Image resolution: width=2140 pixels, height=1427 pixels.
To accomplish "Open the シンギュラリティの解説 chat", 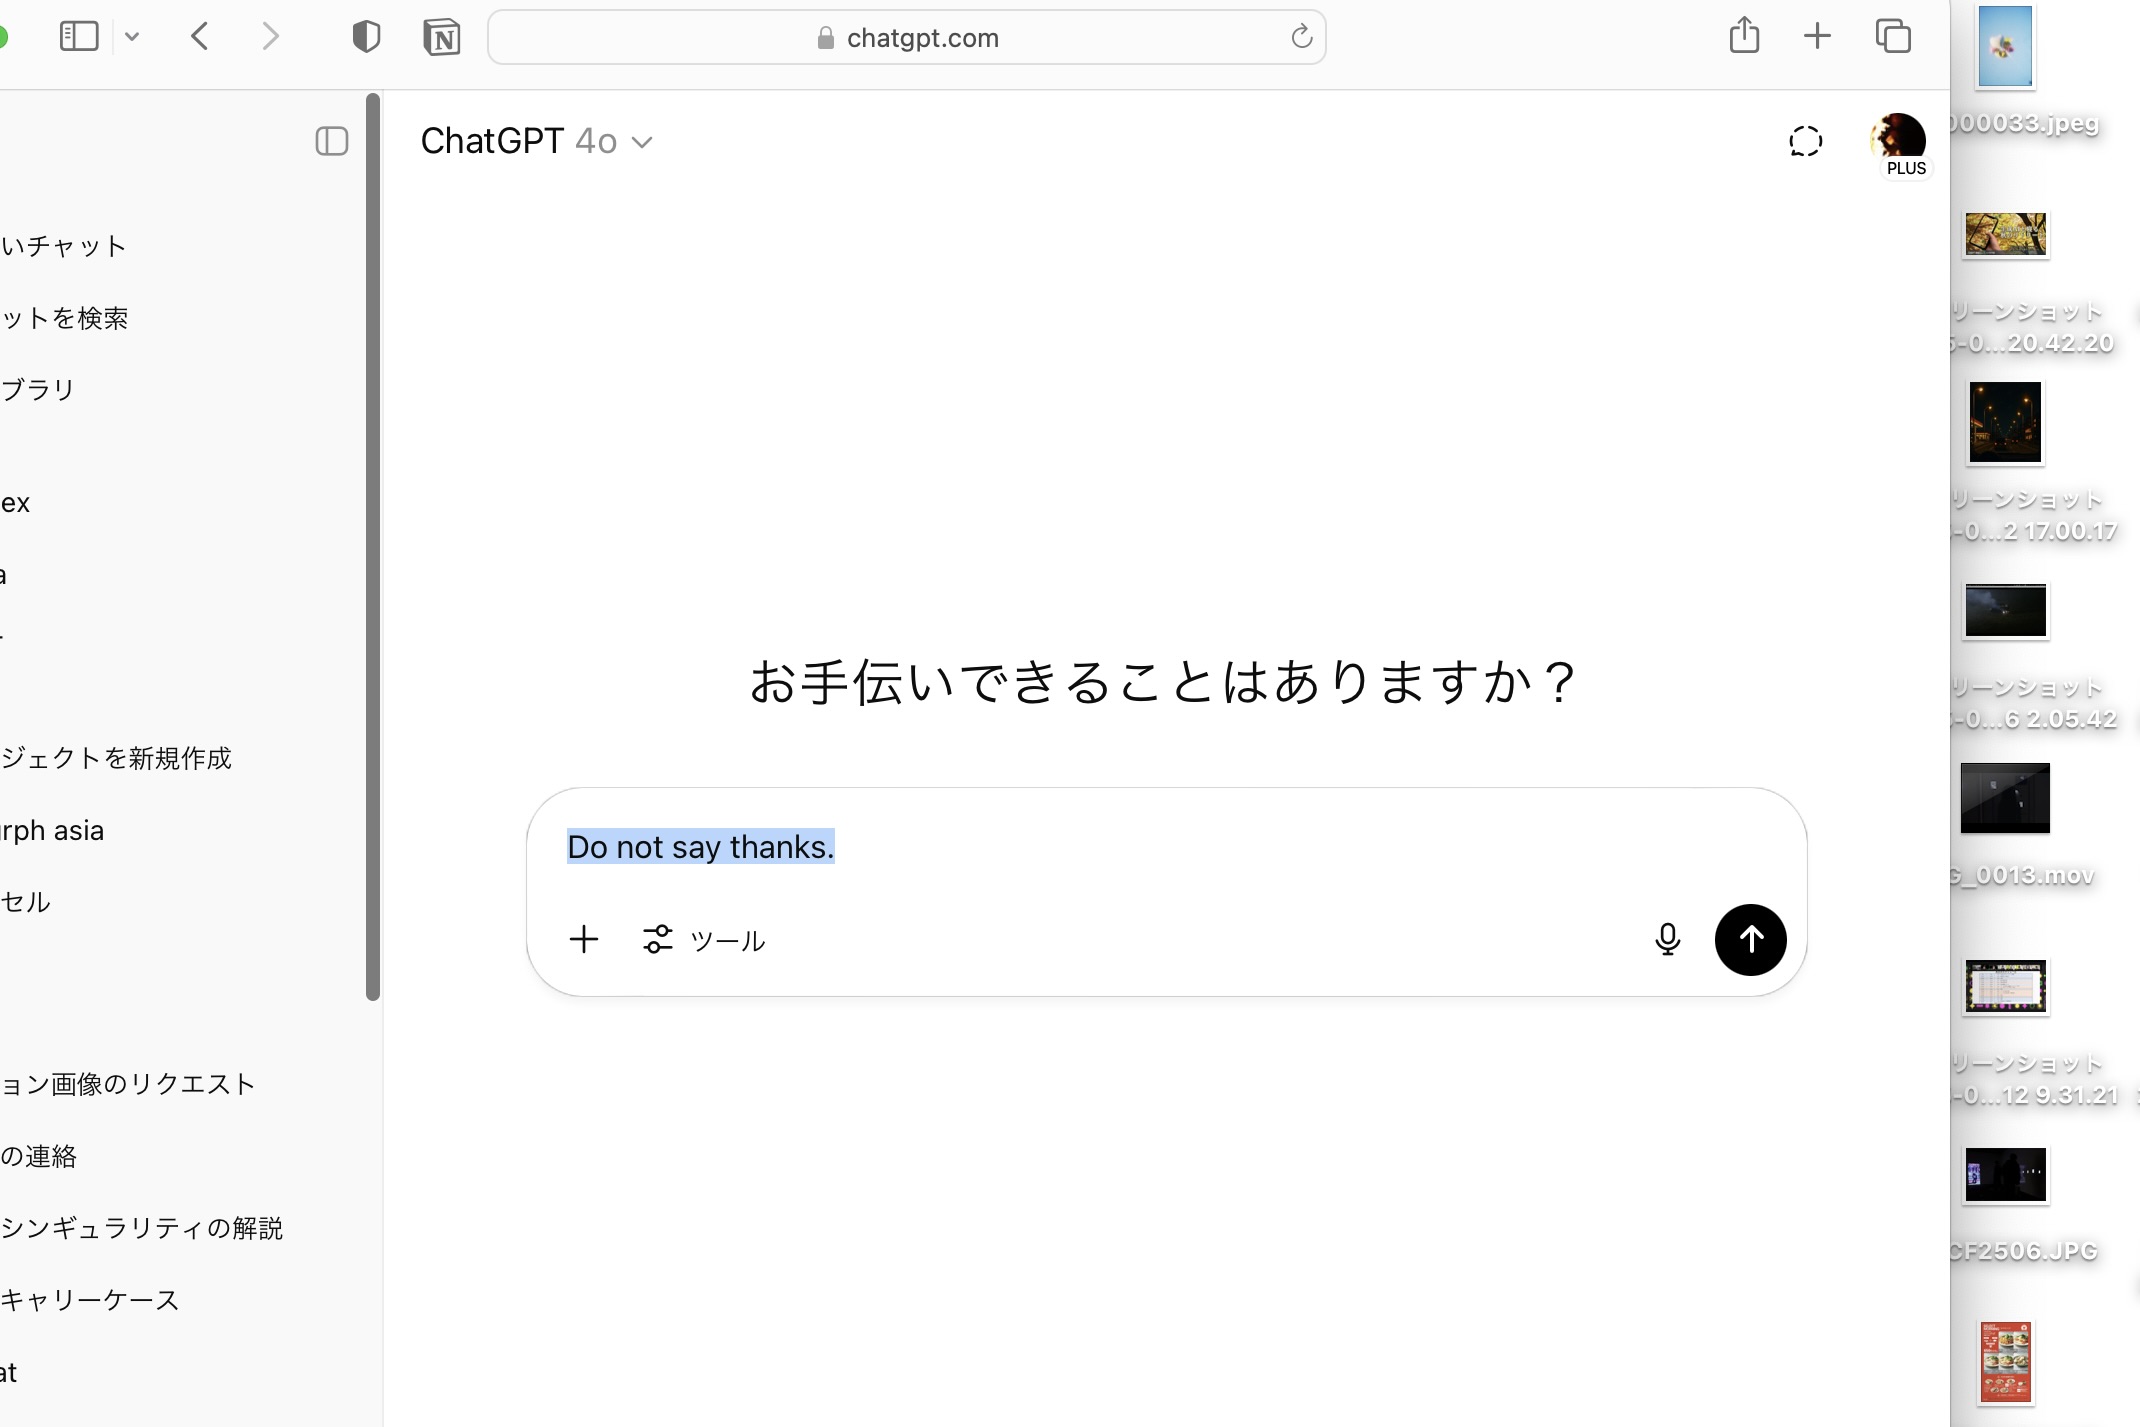I will (x=142, y=1227).
